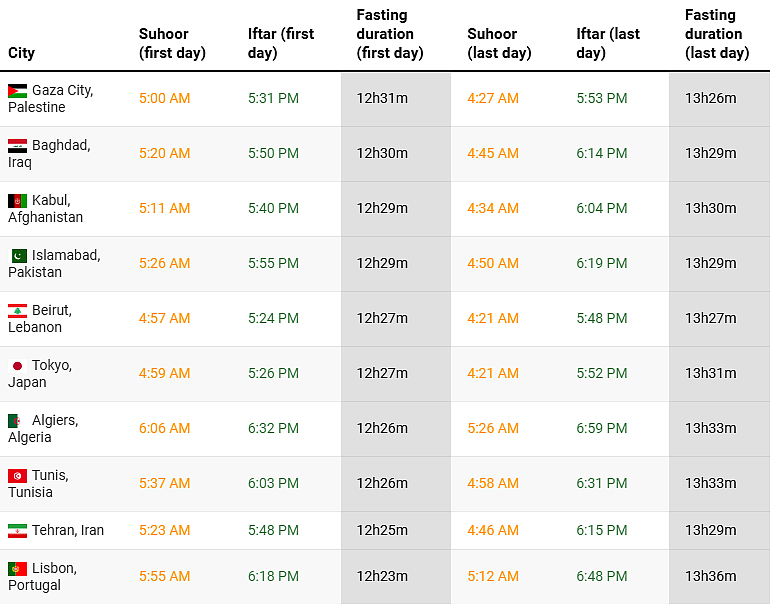Screen dimensions: 778x610
Task: Click the Palestine flag icon
Action: [17, 91]
